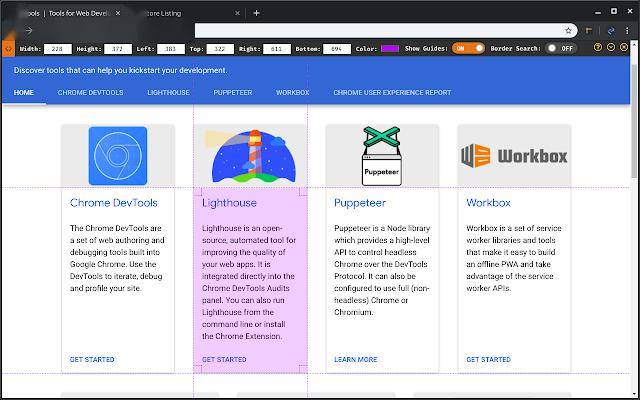Image resolution: width=640 pixels, height=400 pixels.
Task: Open the Lighthouse card heading
Action: click(229, 203)
